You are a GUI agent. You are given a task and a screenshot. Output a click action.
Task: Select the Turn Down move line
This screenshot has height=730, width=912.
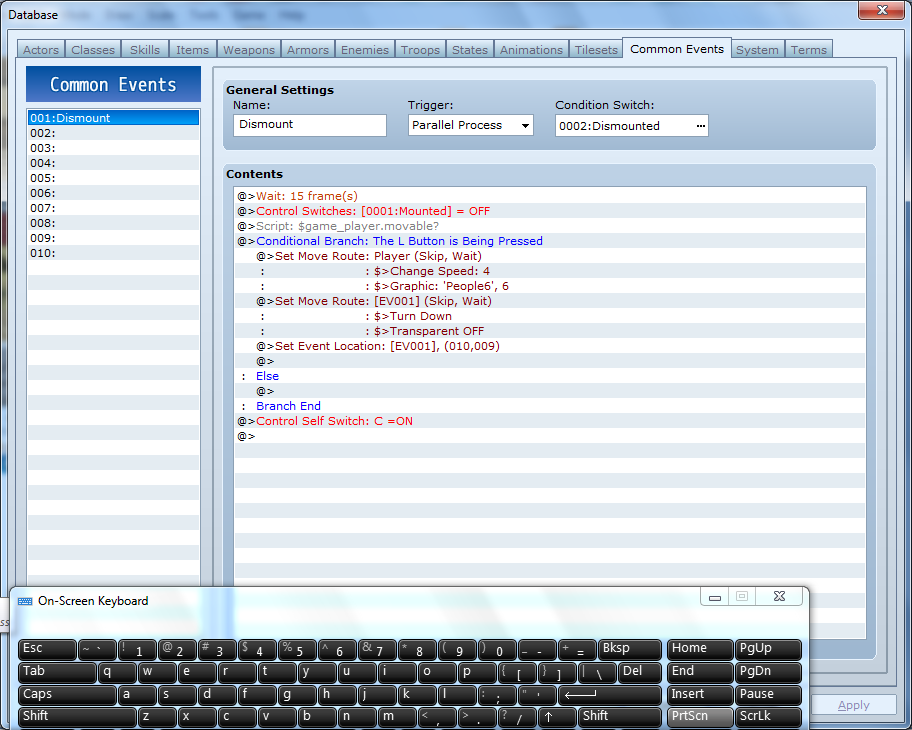click(550, 316)
